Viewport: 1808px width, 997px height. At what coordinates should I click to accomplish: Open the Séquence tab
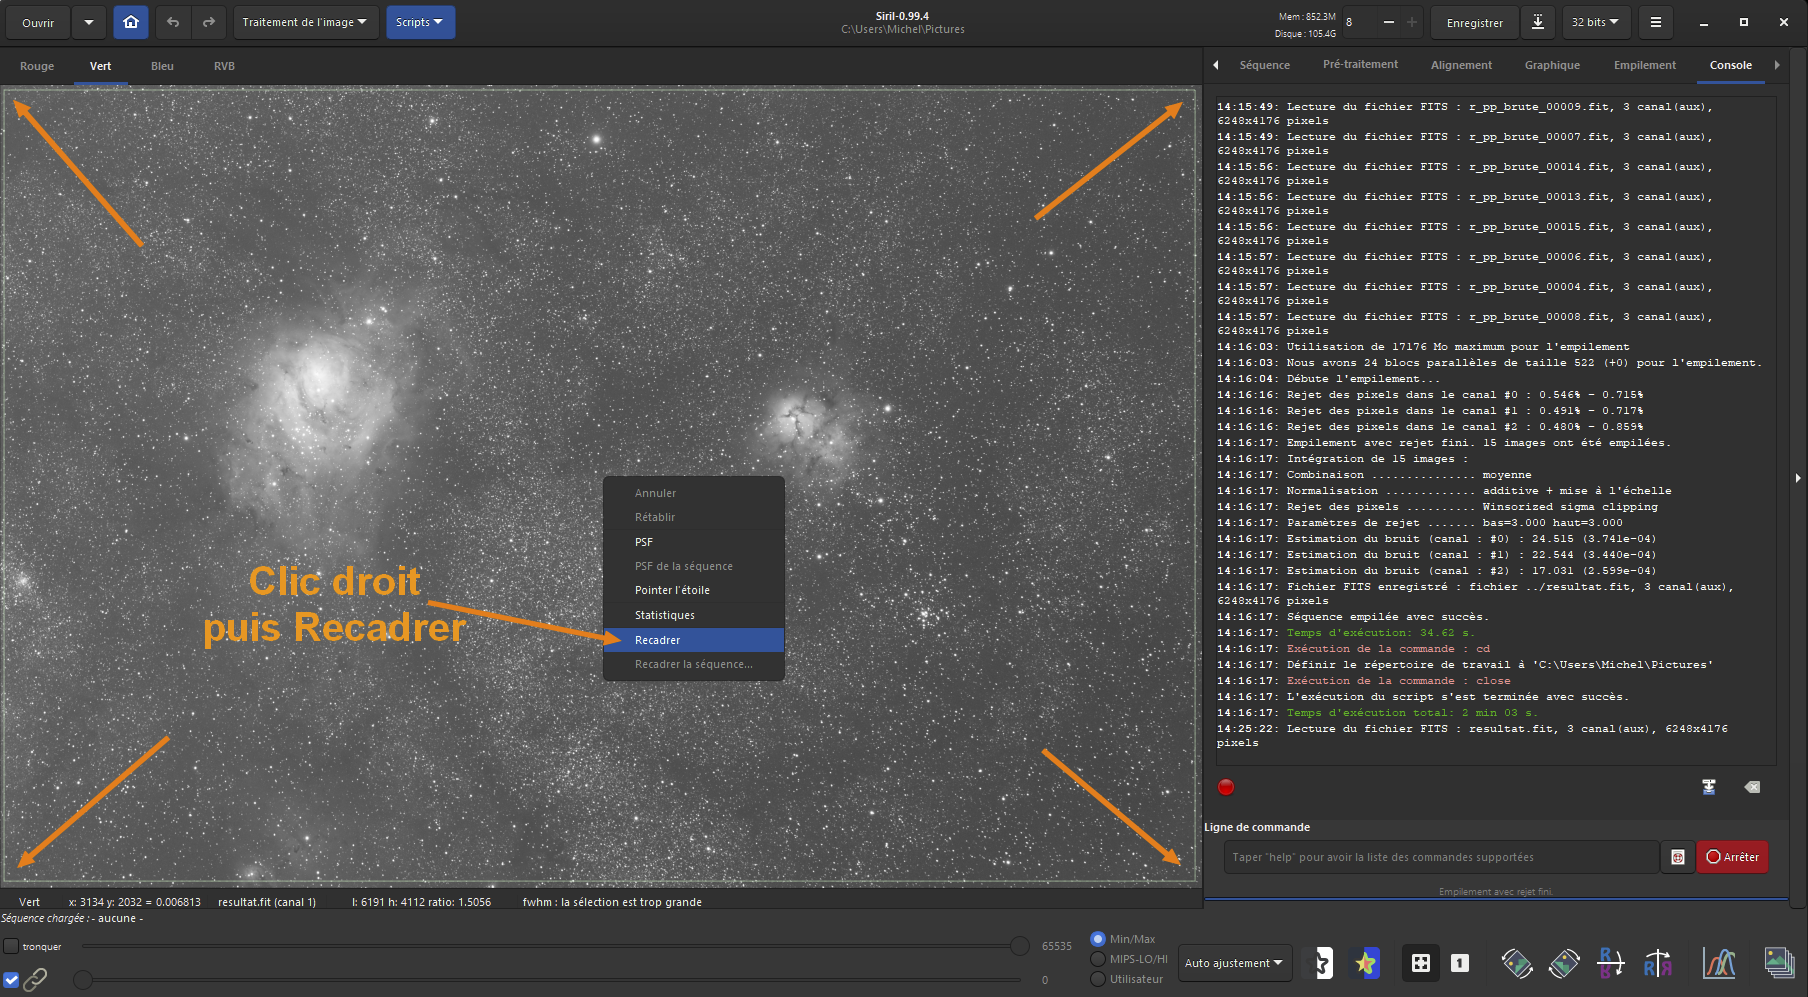pos(1264,65)
